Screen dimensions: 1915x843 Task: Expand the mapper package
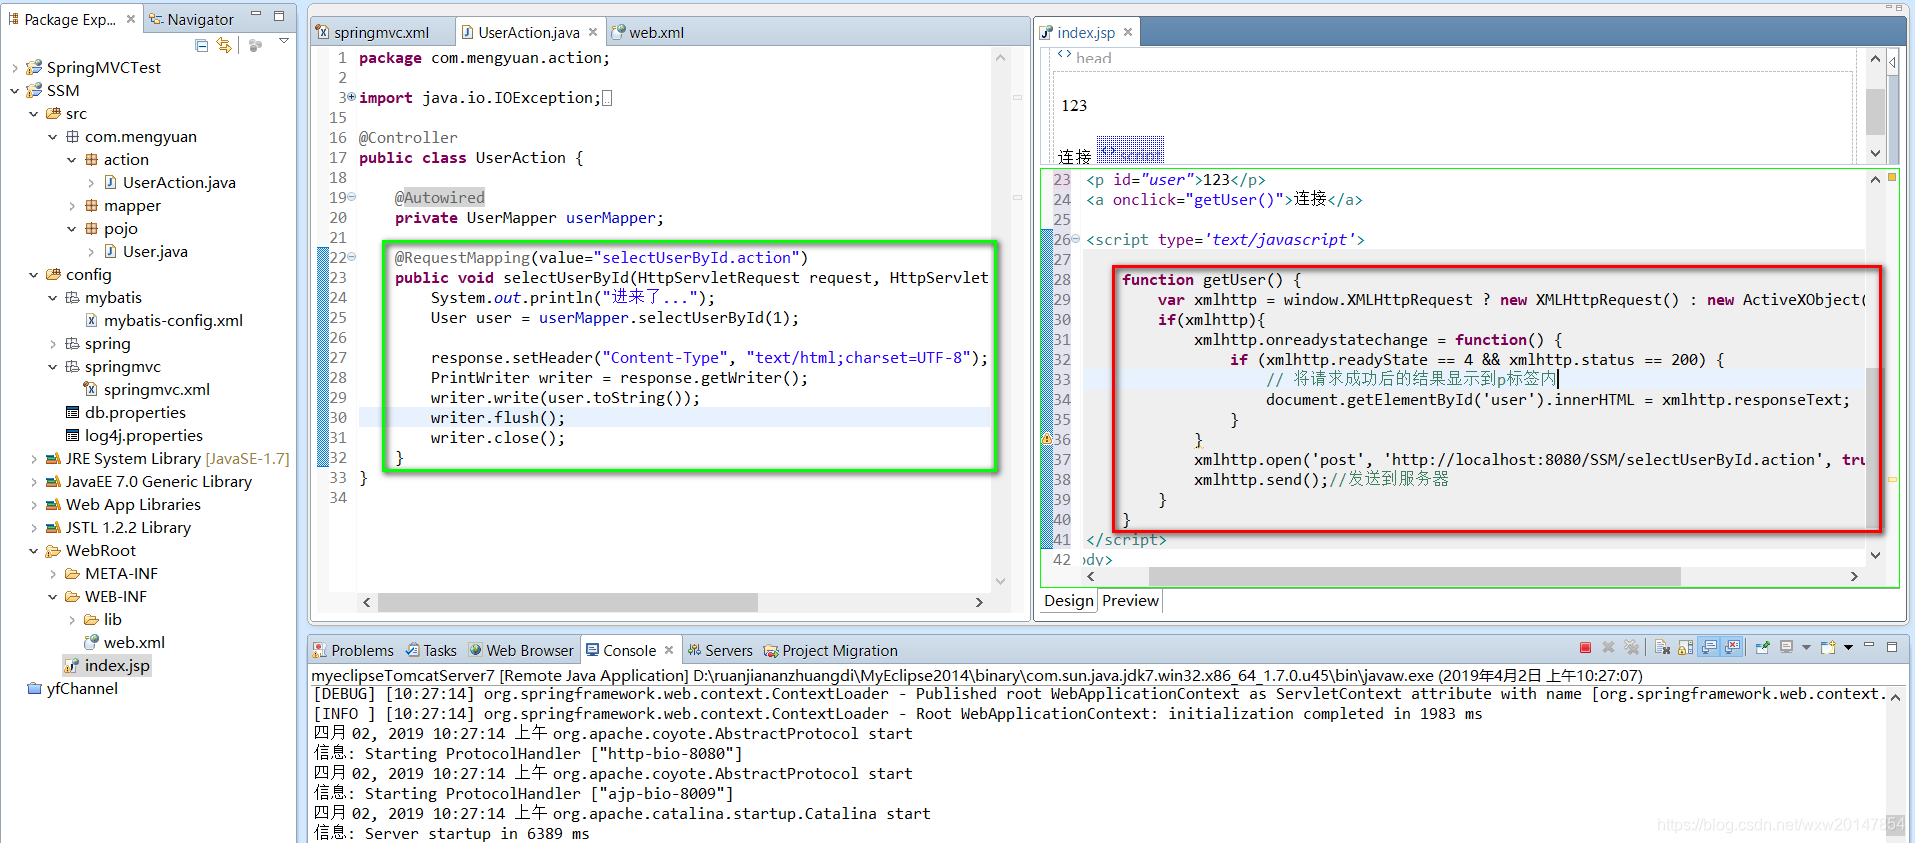click(71, 206)
